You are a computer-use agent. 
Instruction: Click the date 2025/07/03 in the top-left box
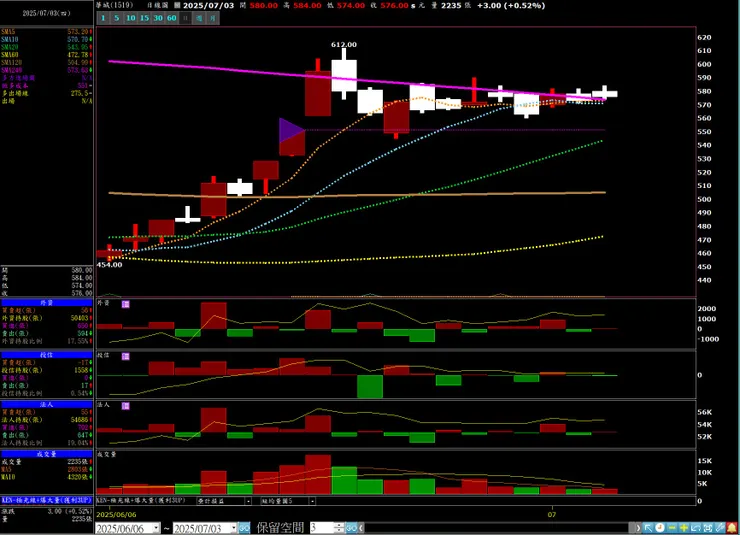46,13
